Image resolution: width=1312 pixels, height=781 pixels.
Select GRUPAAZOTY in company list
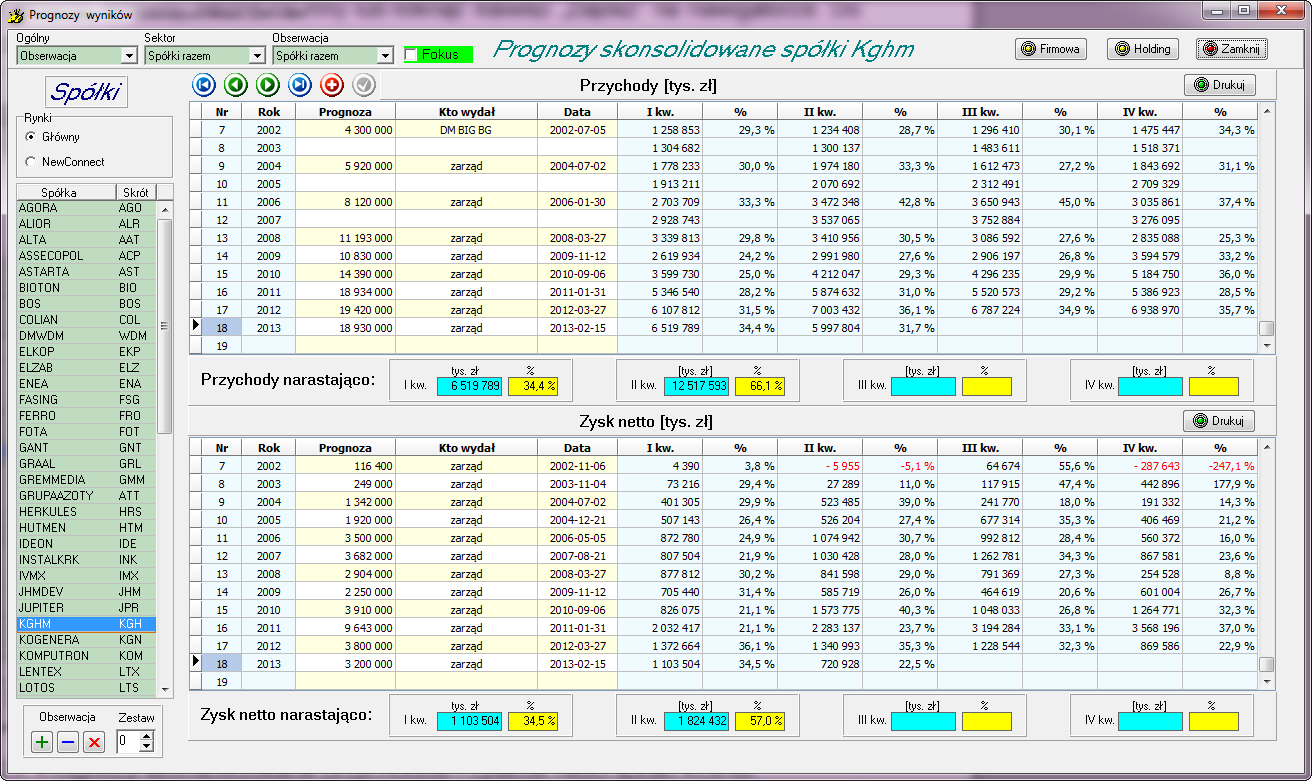pyautogui.click(x=86, y=496)
